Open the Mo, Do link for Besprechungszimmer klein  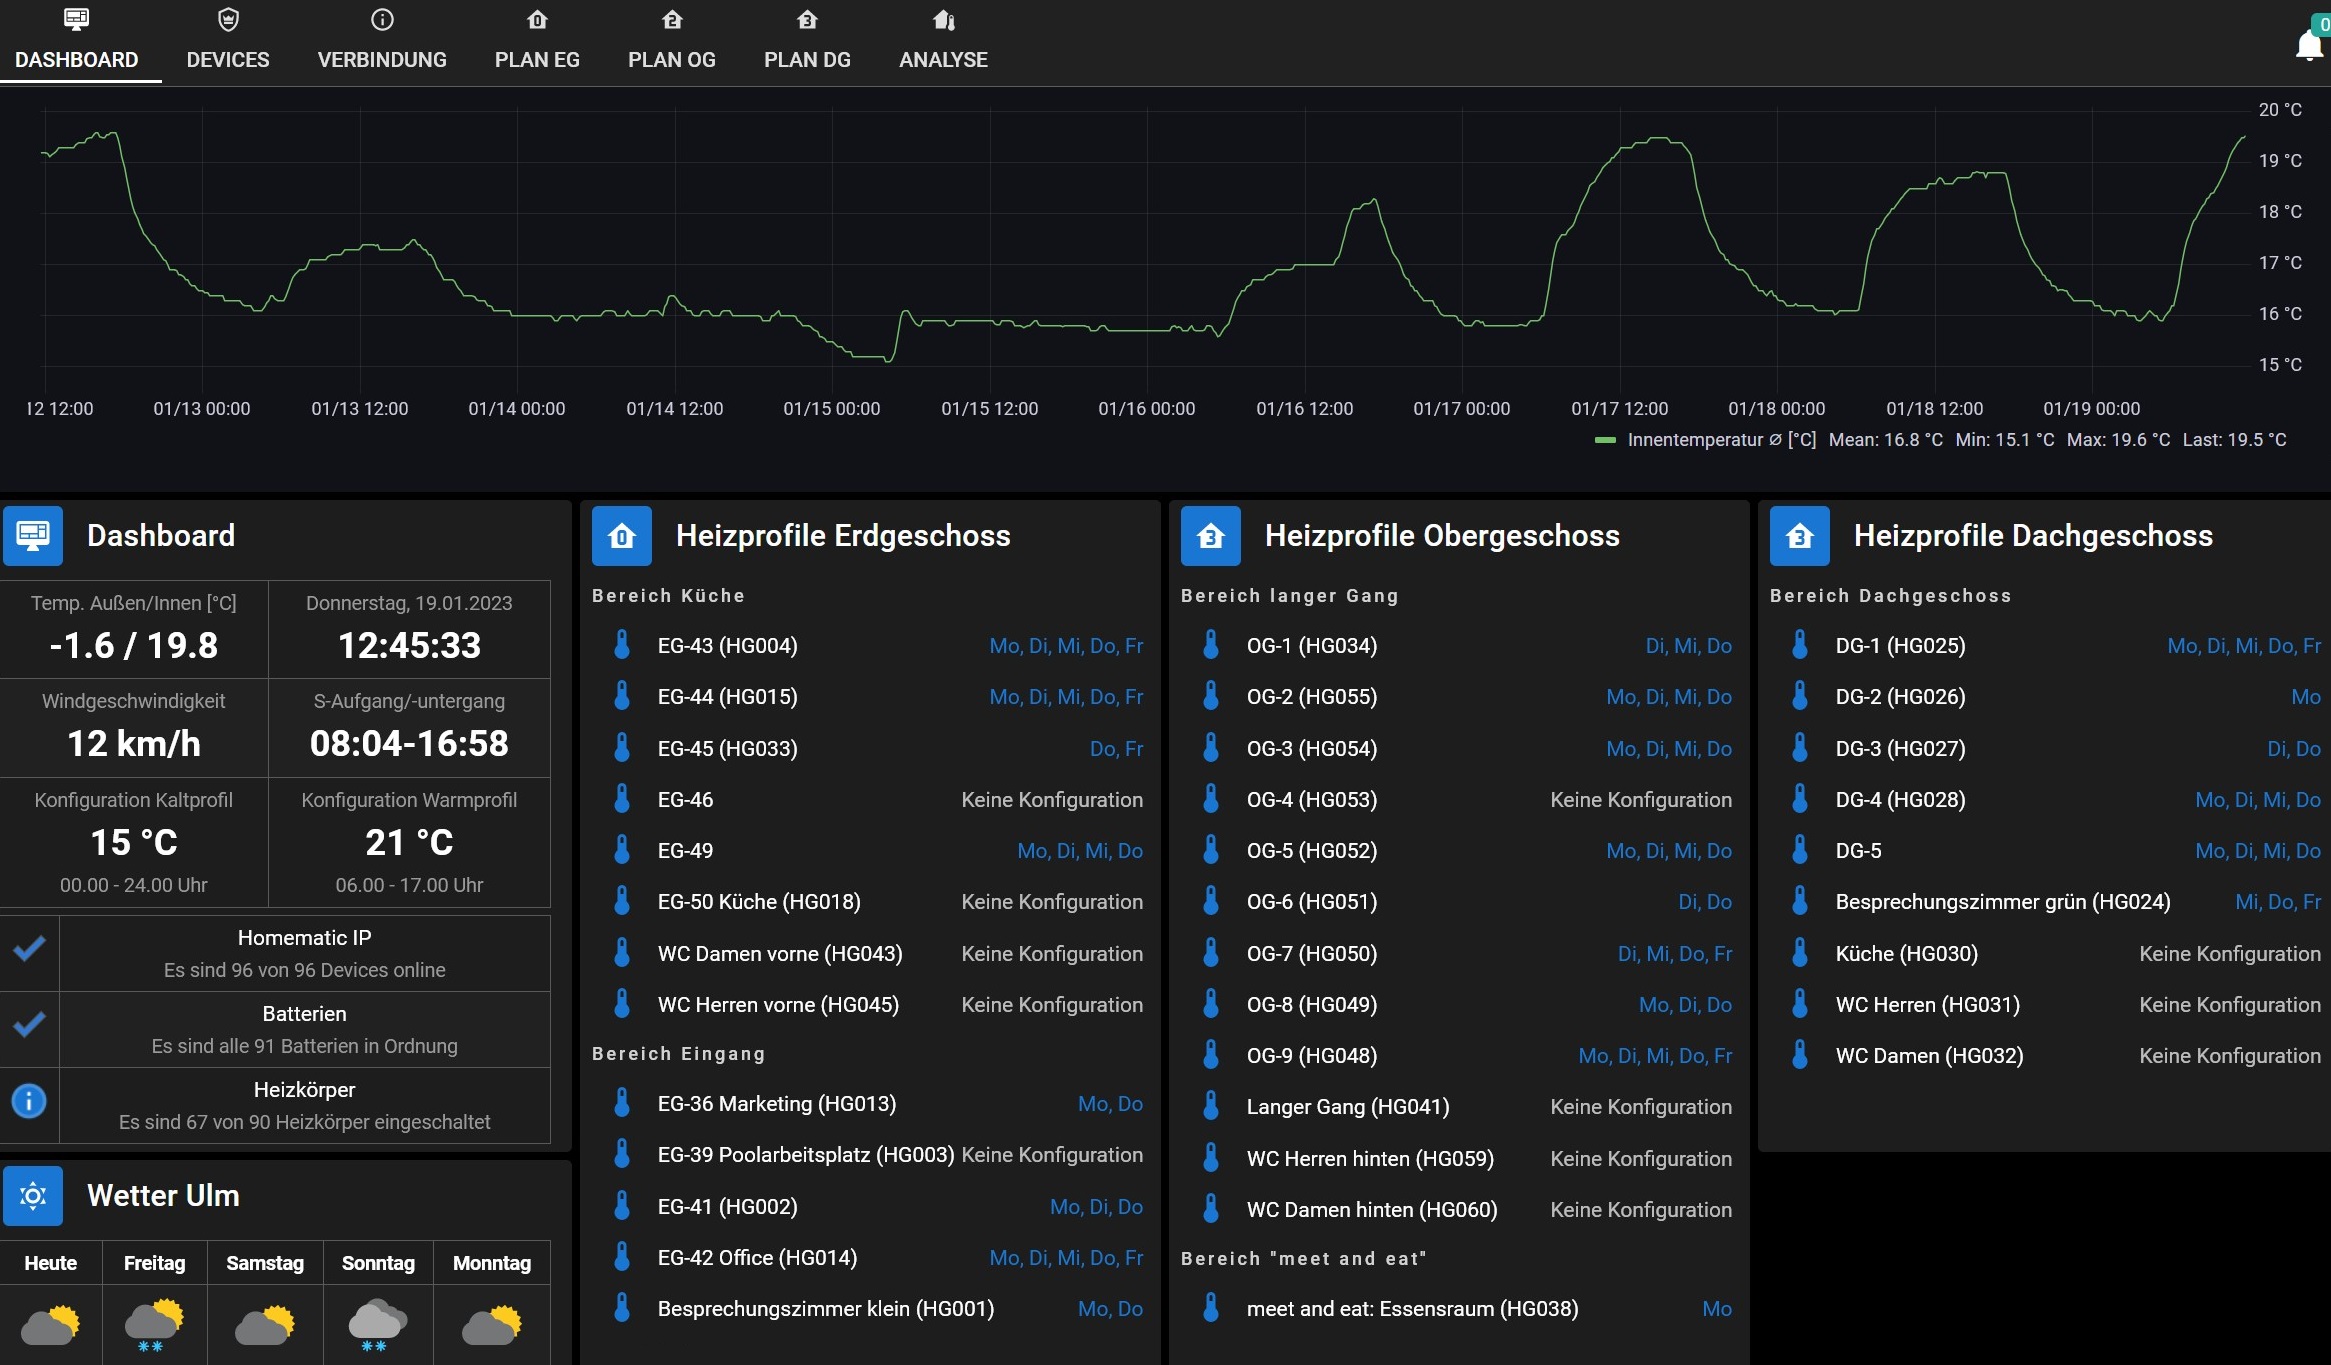[x=1110, y=1309]
